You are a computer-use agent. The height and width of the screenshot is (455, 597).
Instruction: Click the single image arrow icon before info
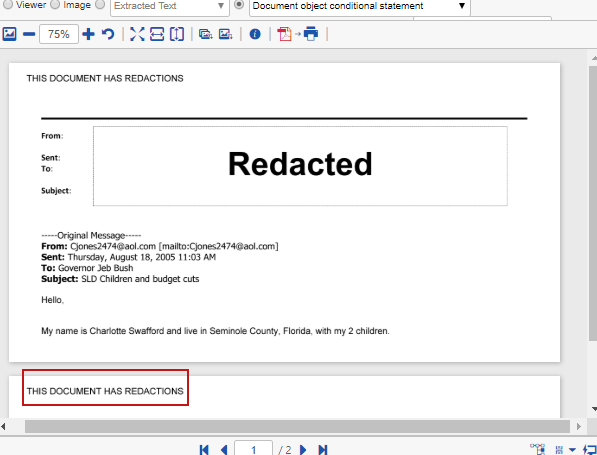point(225,34)
